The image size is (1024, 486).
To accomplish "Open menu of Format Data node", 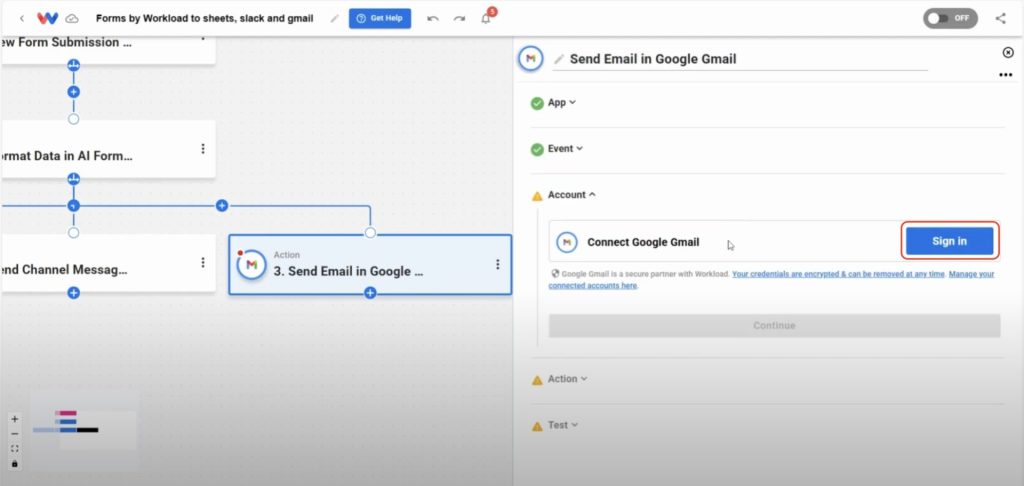I will click(x=202, y=149).
